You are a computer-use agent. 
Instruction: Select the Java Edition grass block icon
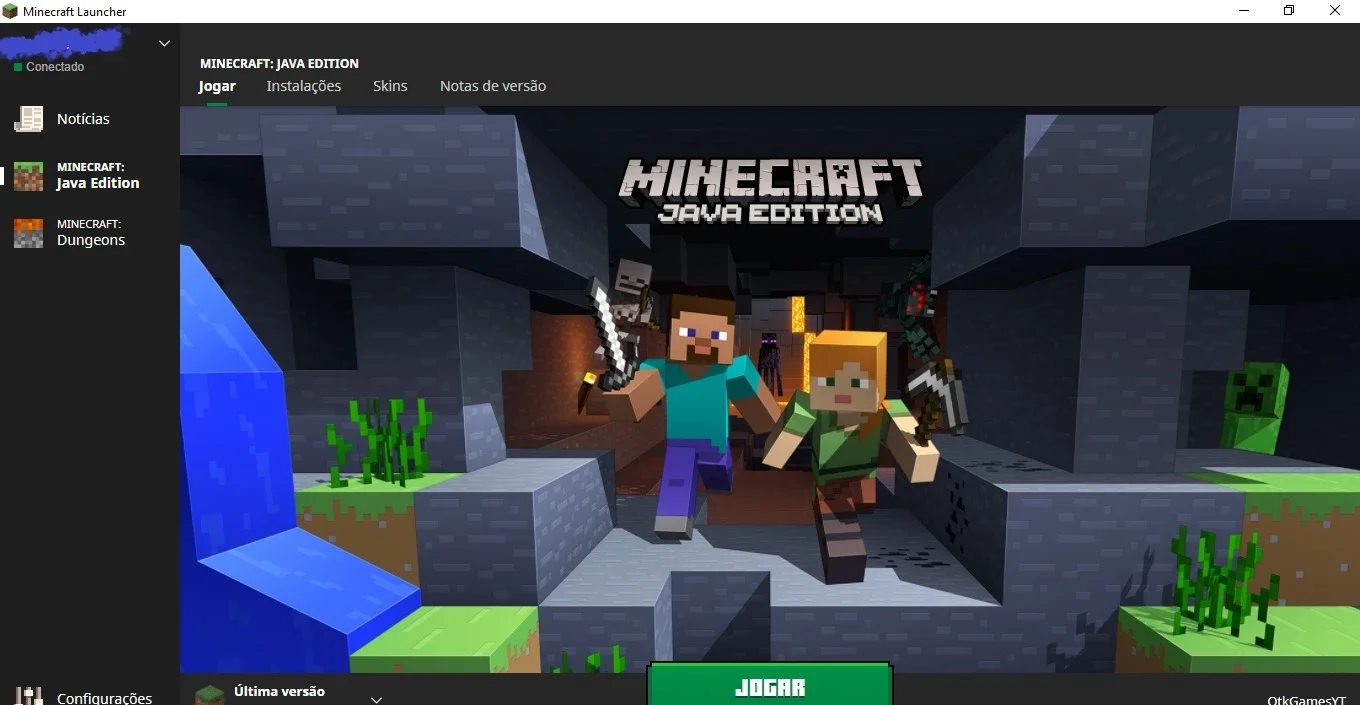(x=28, y=176)
